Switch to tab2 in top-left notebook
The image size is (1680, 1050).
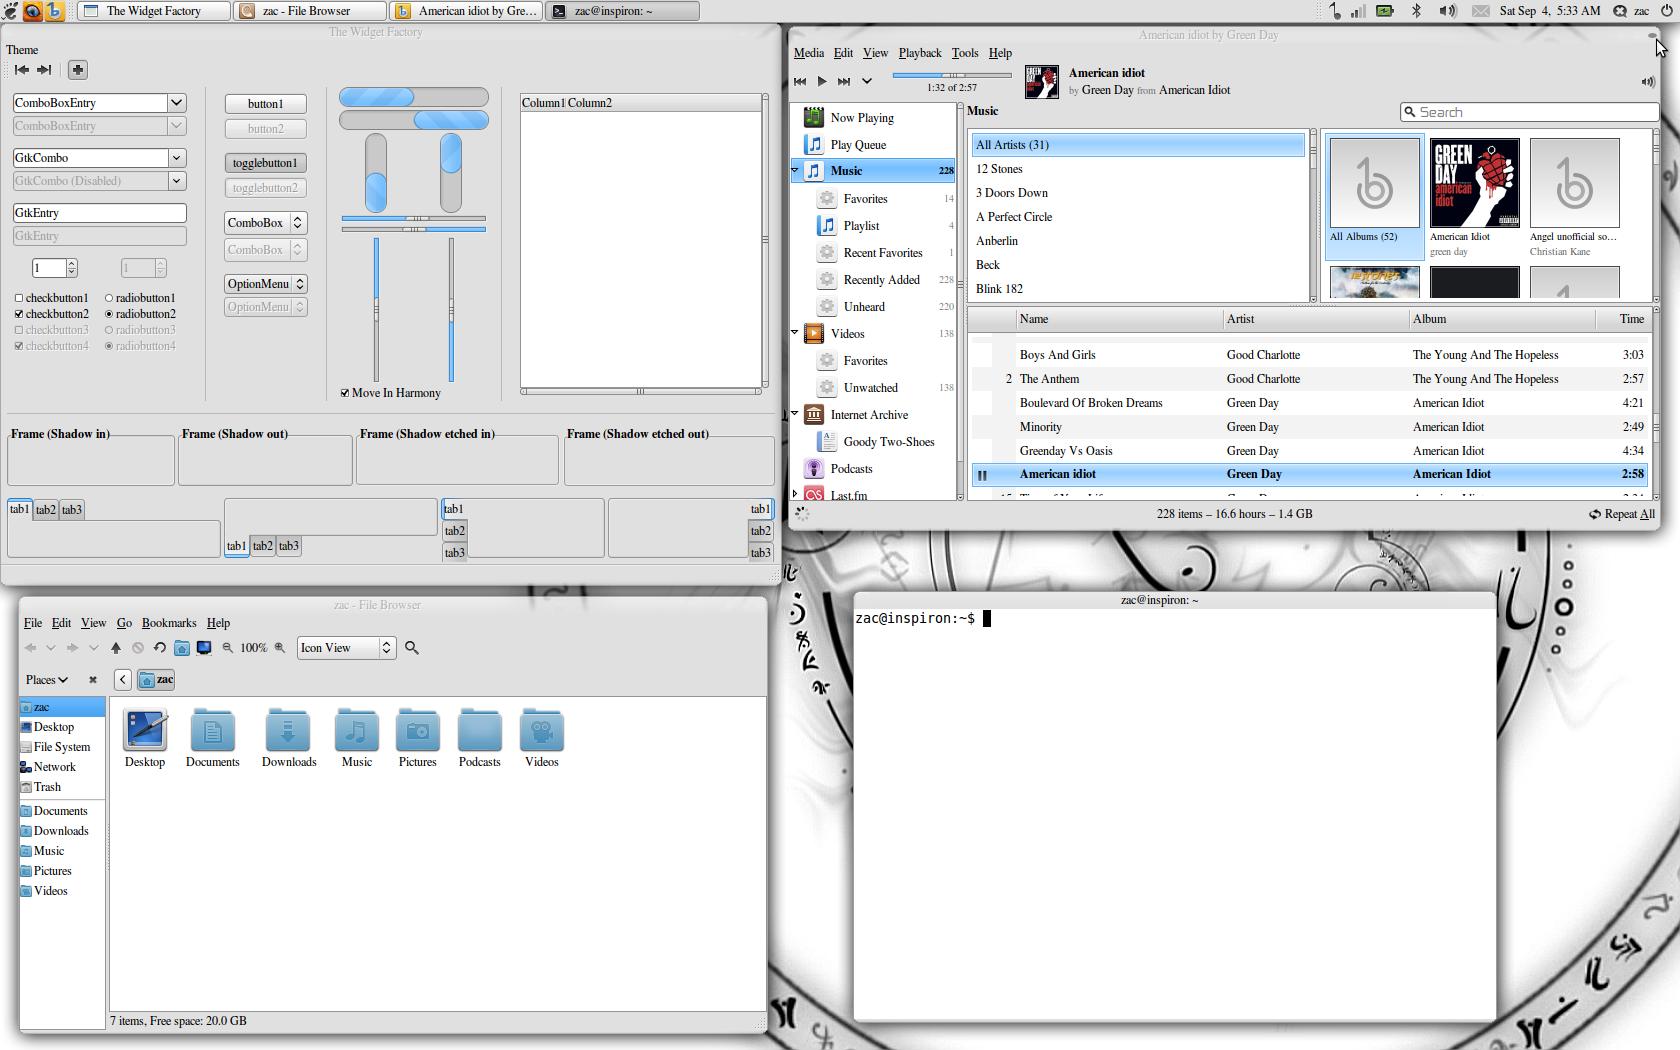[45, 510]
